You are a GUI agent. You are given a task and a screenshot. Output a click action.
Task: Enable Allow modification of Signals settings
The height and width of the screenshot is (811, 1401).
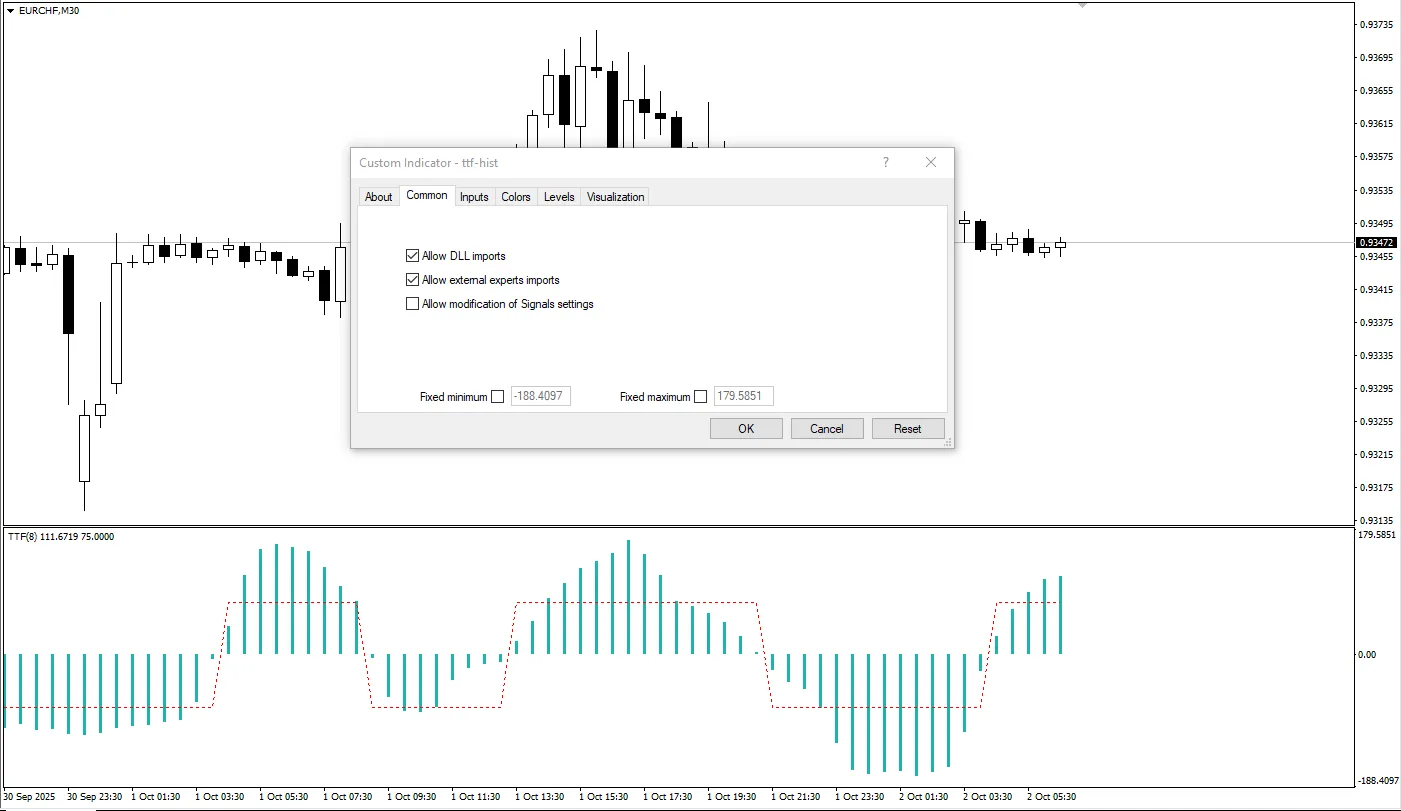coord(412,304)
